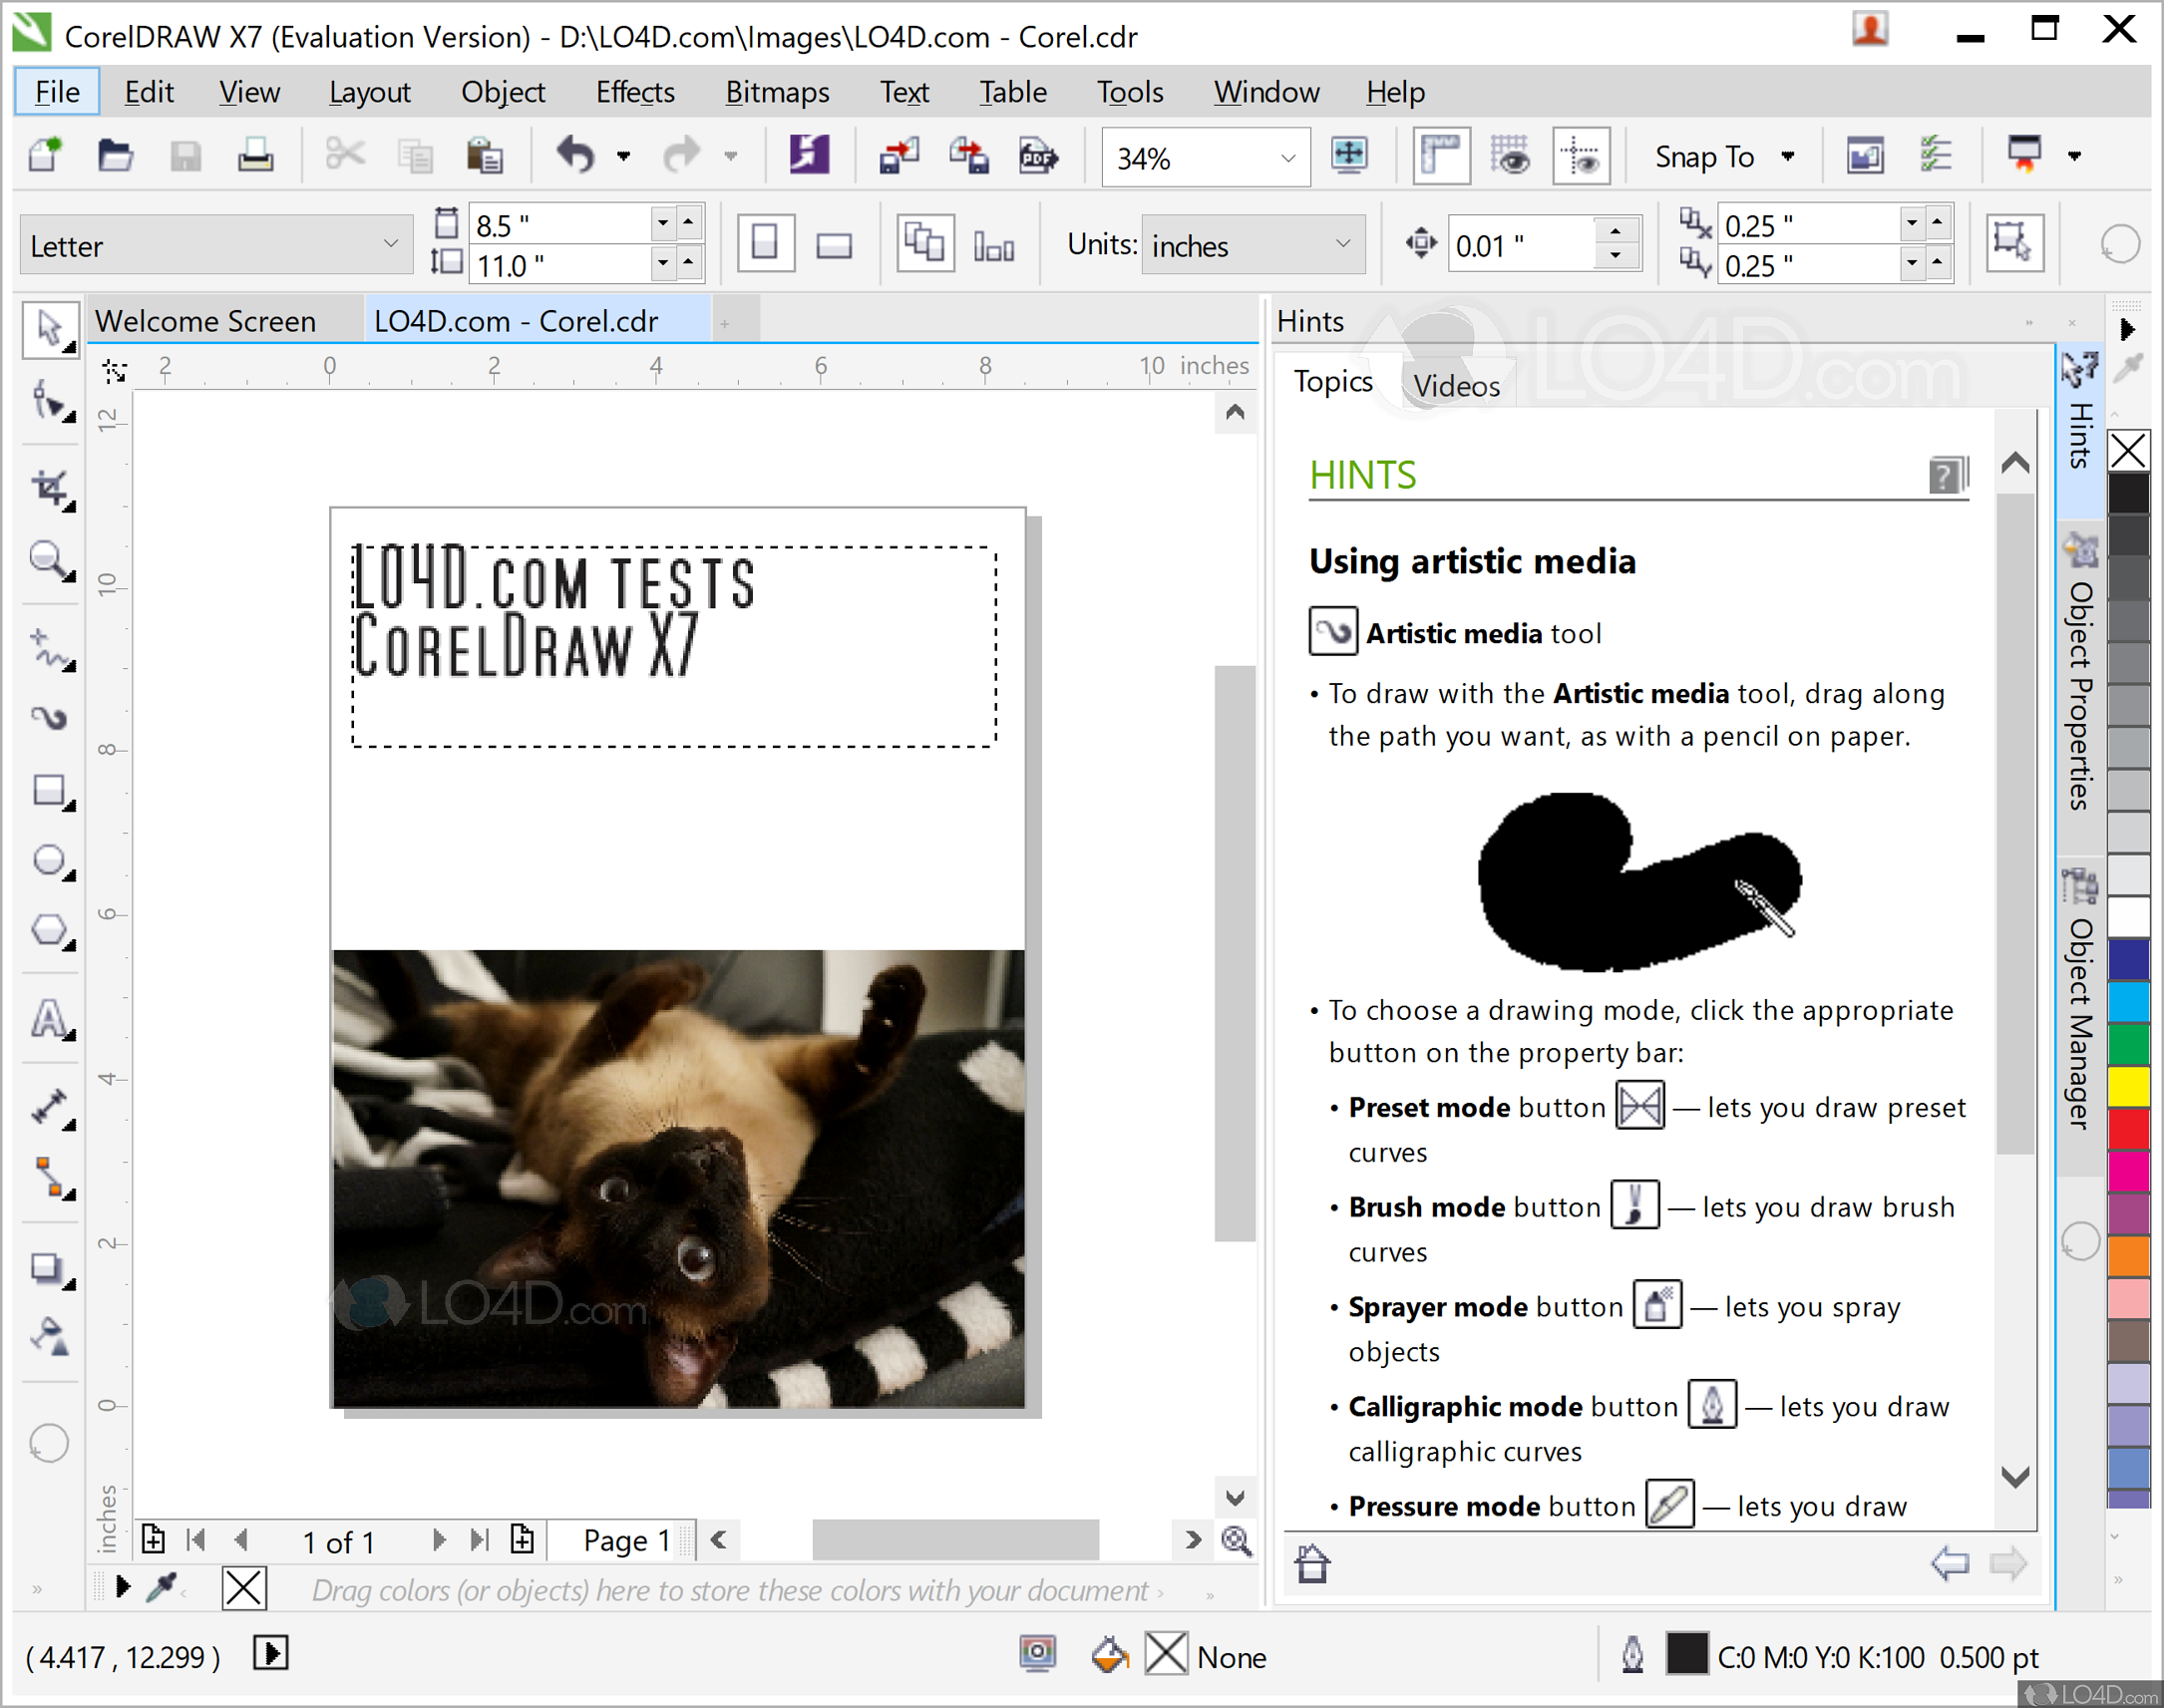This screenshot has width=2164, height=1708.
Task: Open the Bitmaps menu
Action: [776, 92]
